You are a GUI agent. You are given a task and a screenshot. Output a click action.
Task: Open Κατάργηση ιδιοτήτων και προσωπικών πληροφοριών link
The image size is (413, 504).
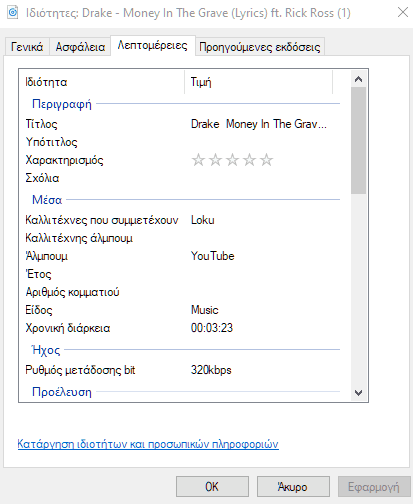(x=148, y=444)
